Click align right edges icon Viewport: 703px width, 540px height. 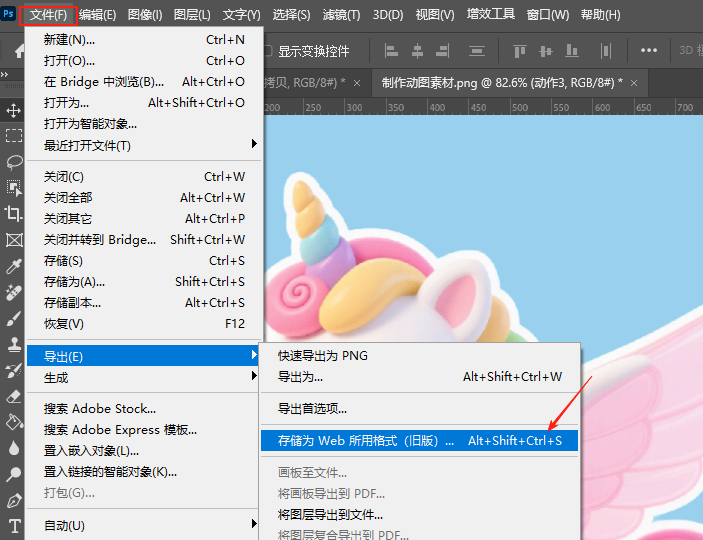(x=443, y=51)
